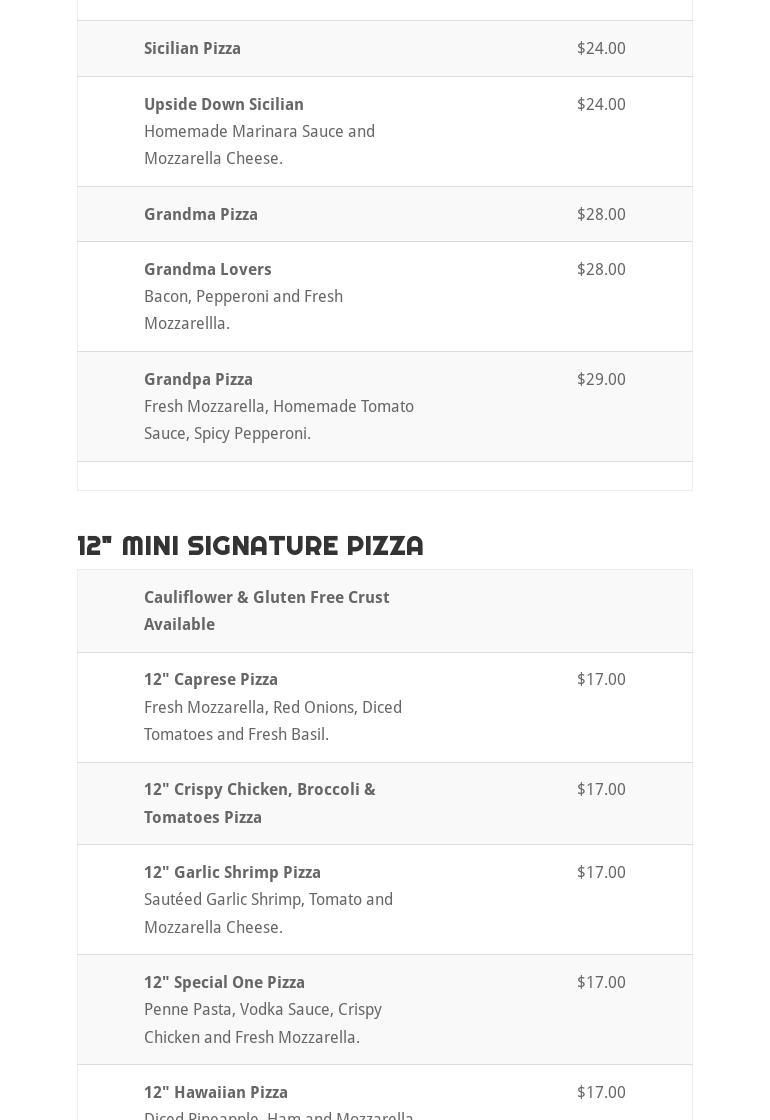770x1120 pixels.
Task: Click the Grandpa Pizza Spicy Pepperoni description
Action: click(x=279, y=420)
